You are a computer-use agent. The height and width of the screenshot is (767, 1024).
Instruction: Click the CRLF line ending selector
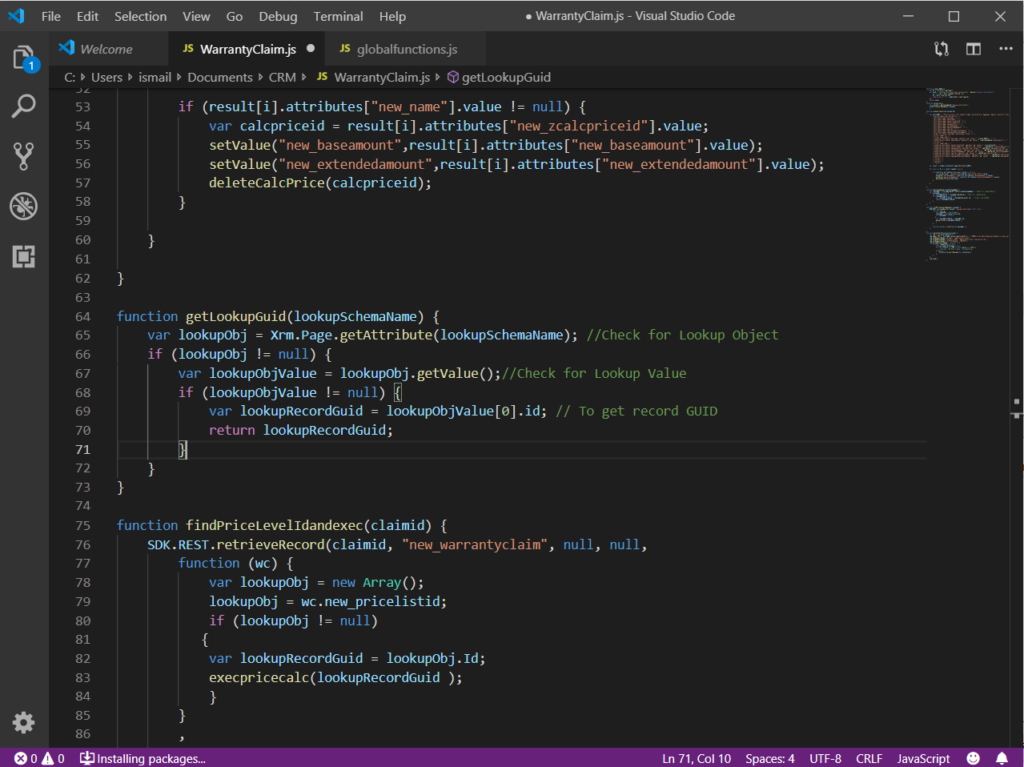pyautogui.click(x=869, y=758)
